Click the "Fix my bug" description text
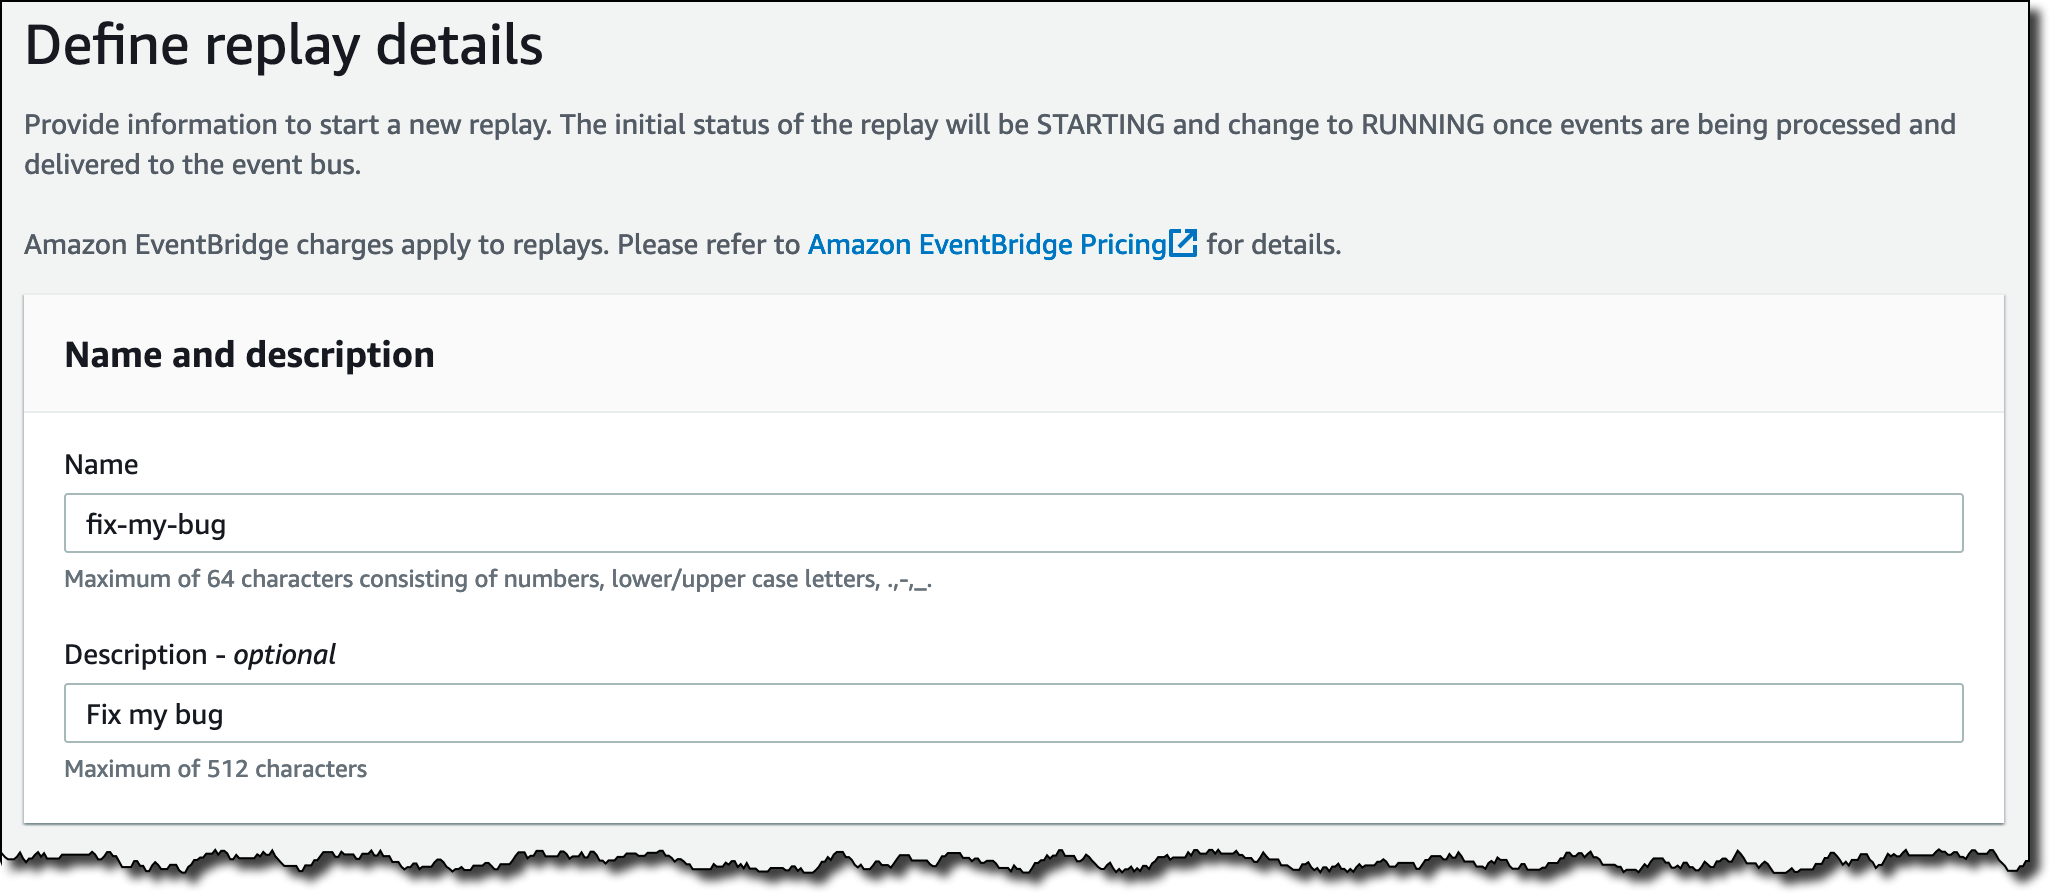Screen dimensions: 2050x894 tap(155, 714)
